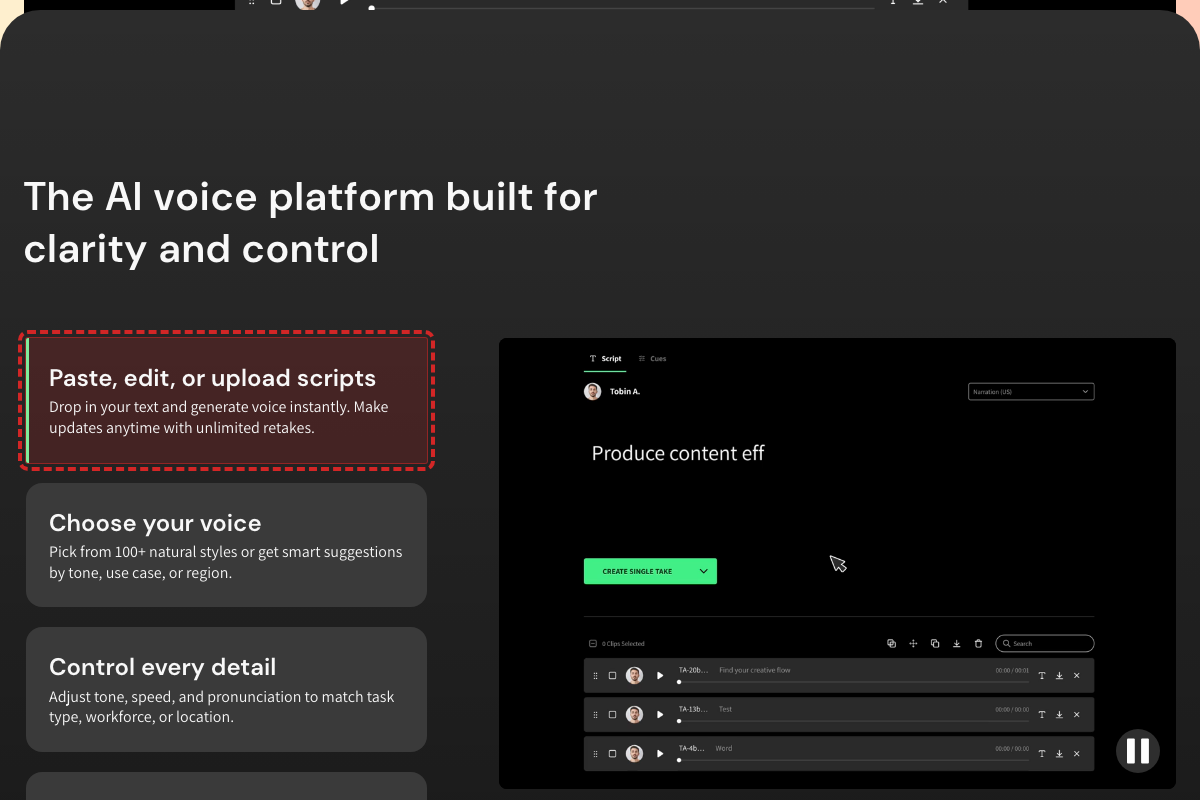Screen dimensions: 1200x800
Task: Click the text icon on "Find your creative flow" clip
Action: coord(1042,676)
